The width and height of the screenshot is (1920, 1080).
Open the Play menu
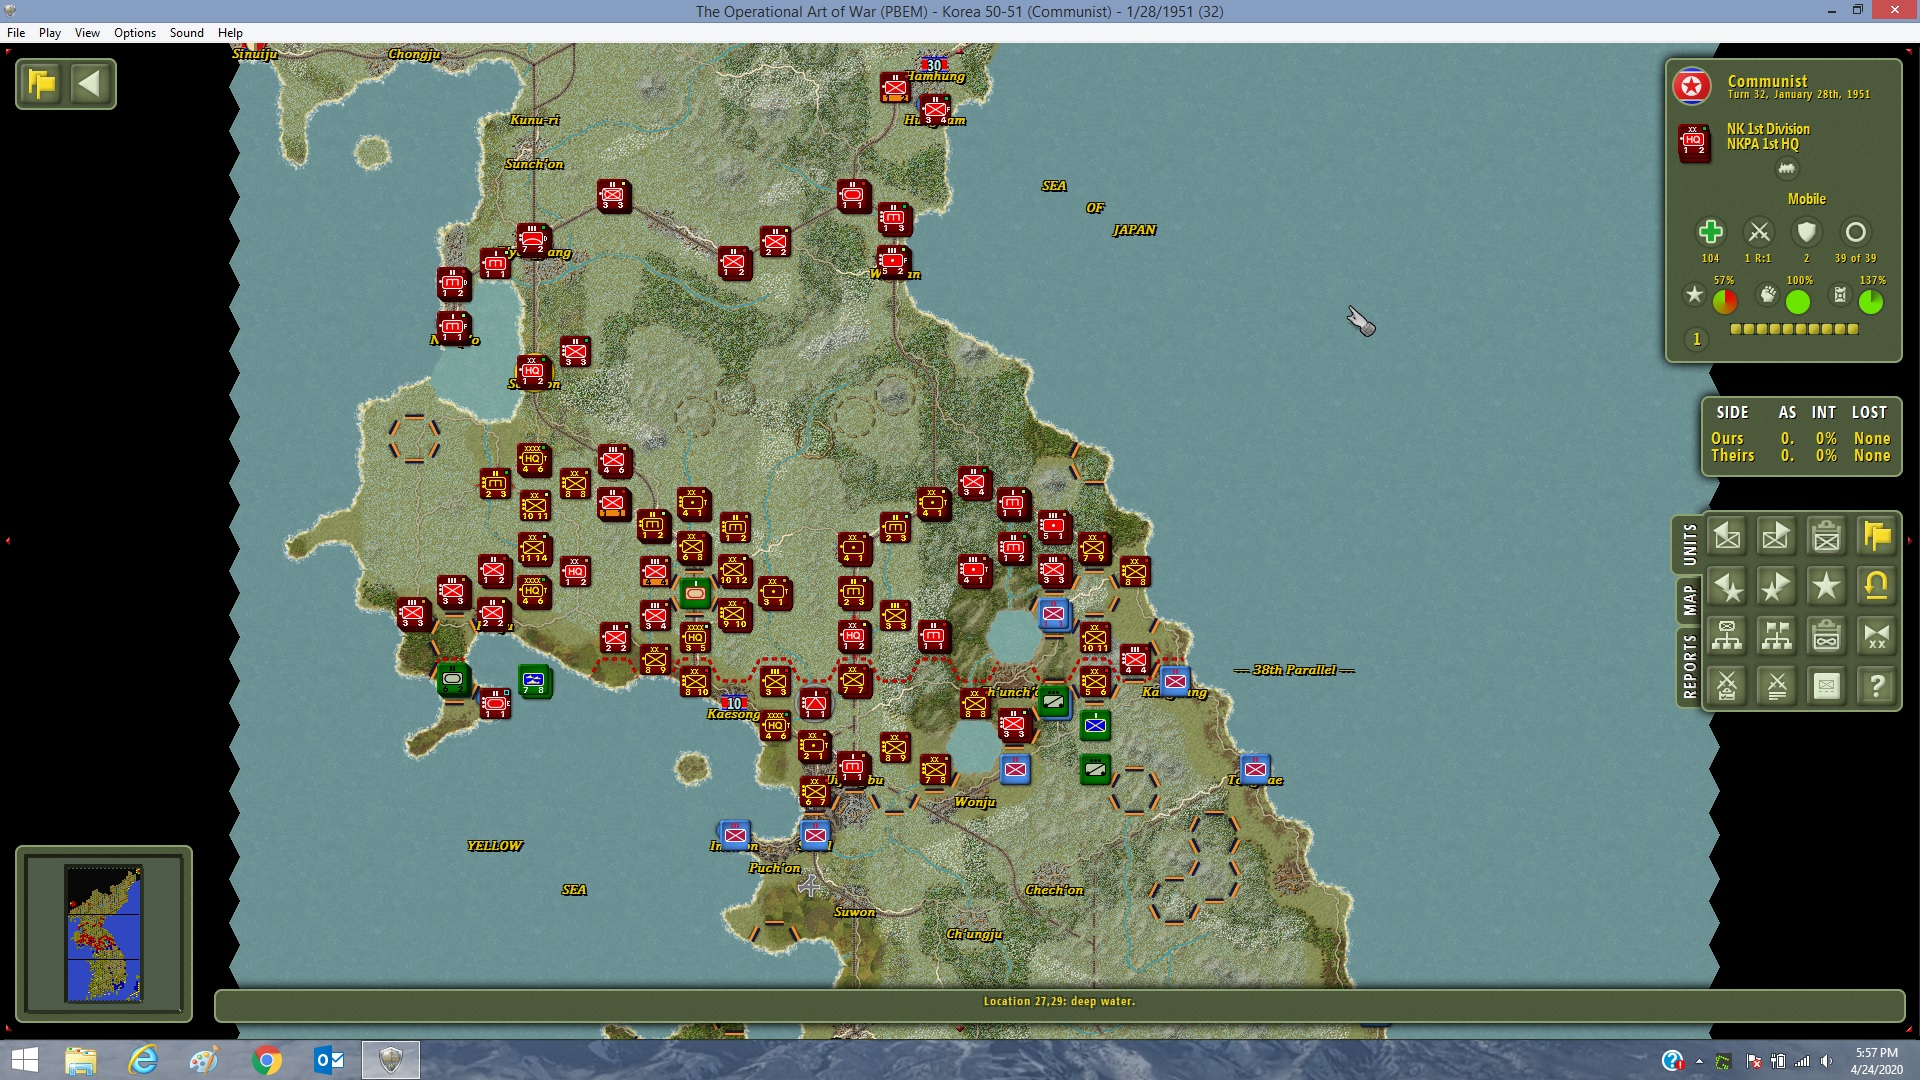pyautogui.click(x=50, y=33)
